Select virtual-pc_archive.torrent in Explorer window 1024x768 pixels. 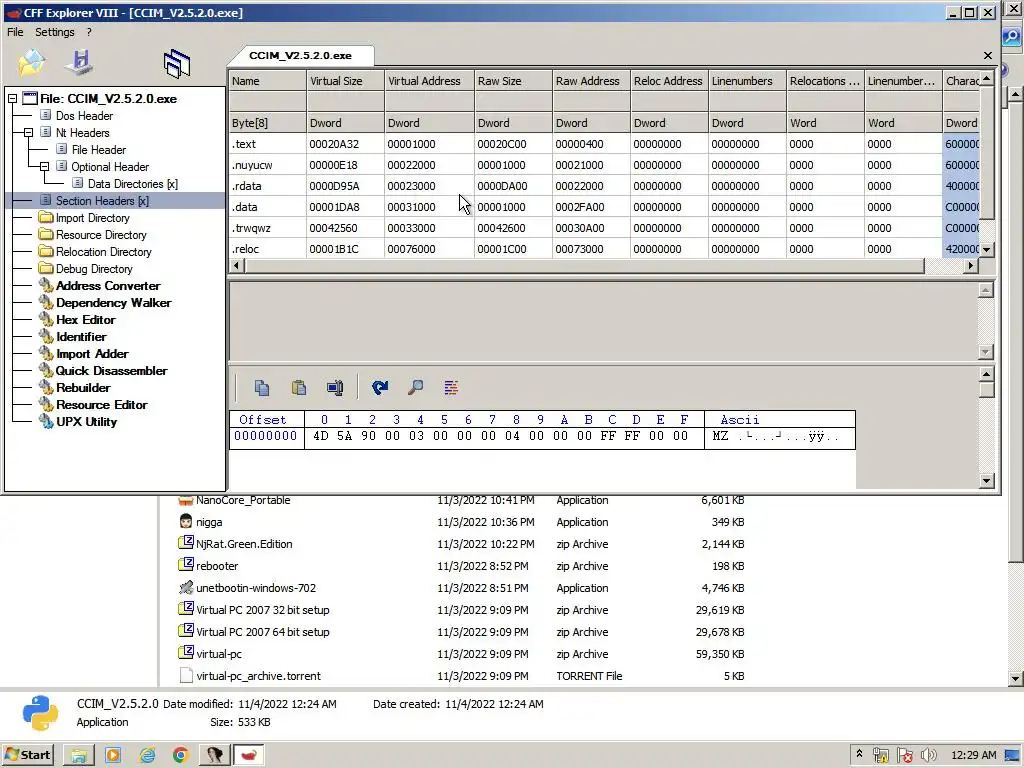tap(258, 676)
